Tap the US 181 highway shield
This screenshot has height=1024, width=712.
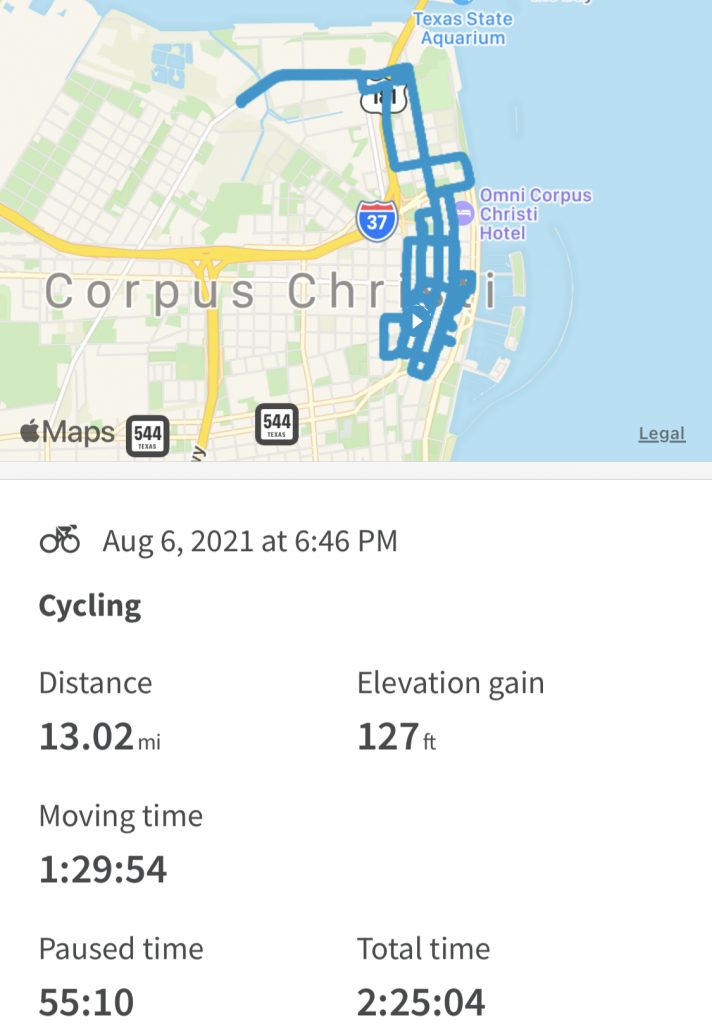click(x=383, y=95)
